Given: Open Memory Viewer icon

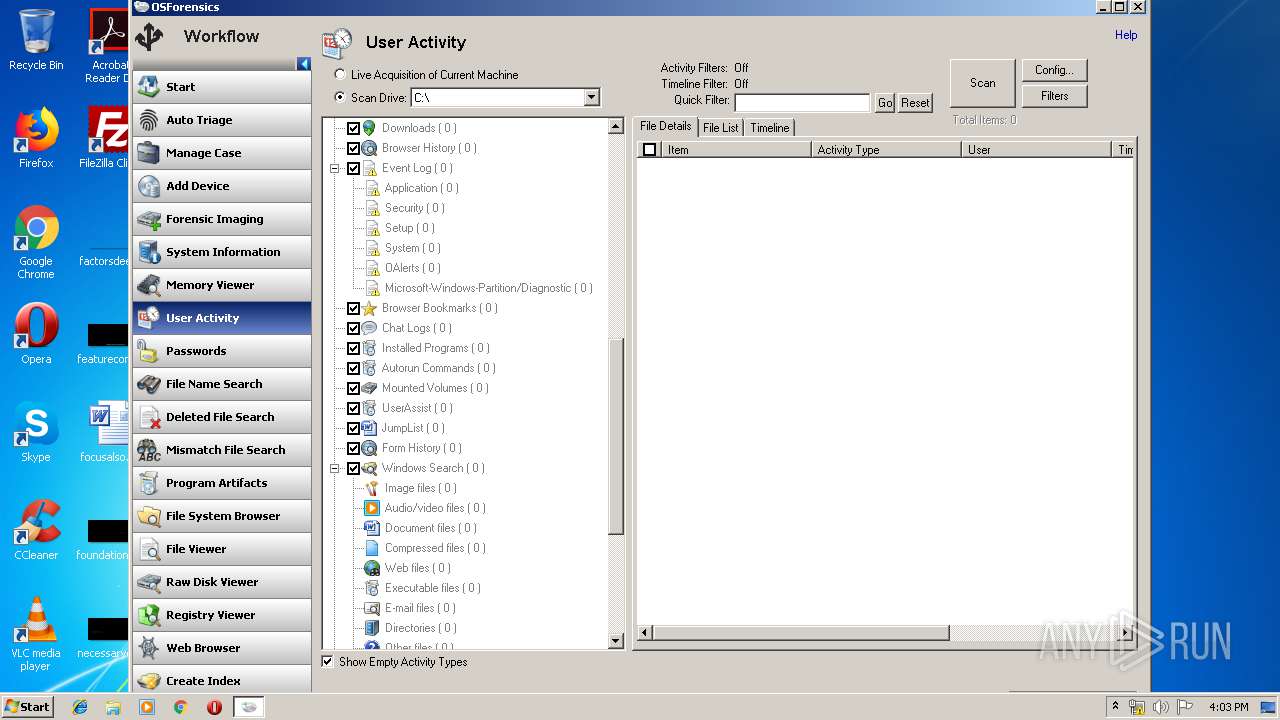Looking at the screenshot, I should coord(149,285).
